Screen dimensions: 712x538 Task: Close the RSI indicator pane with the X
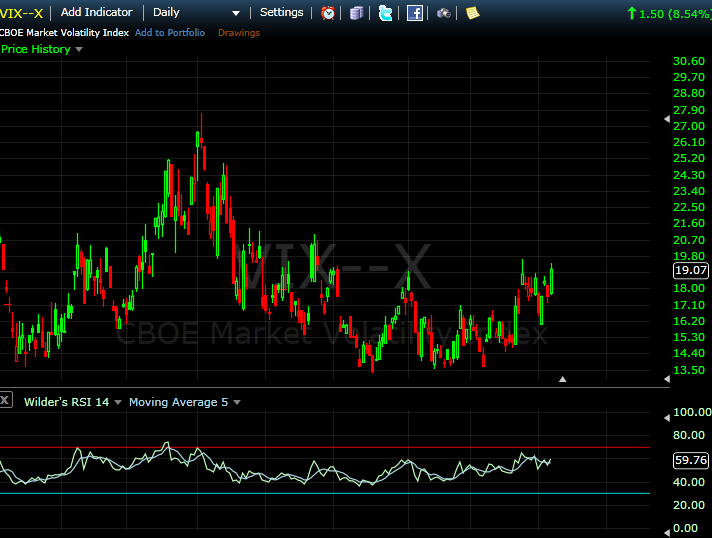click(x=5, y=400)
